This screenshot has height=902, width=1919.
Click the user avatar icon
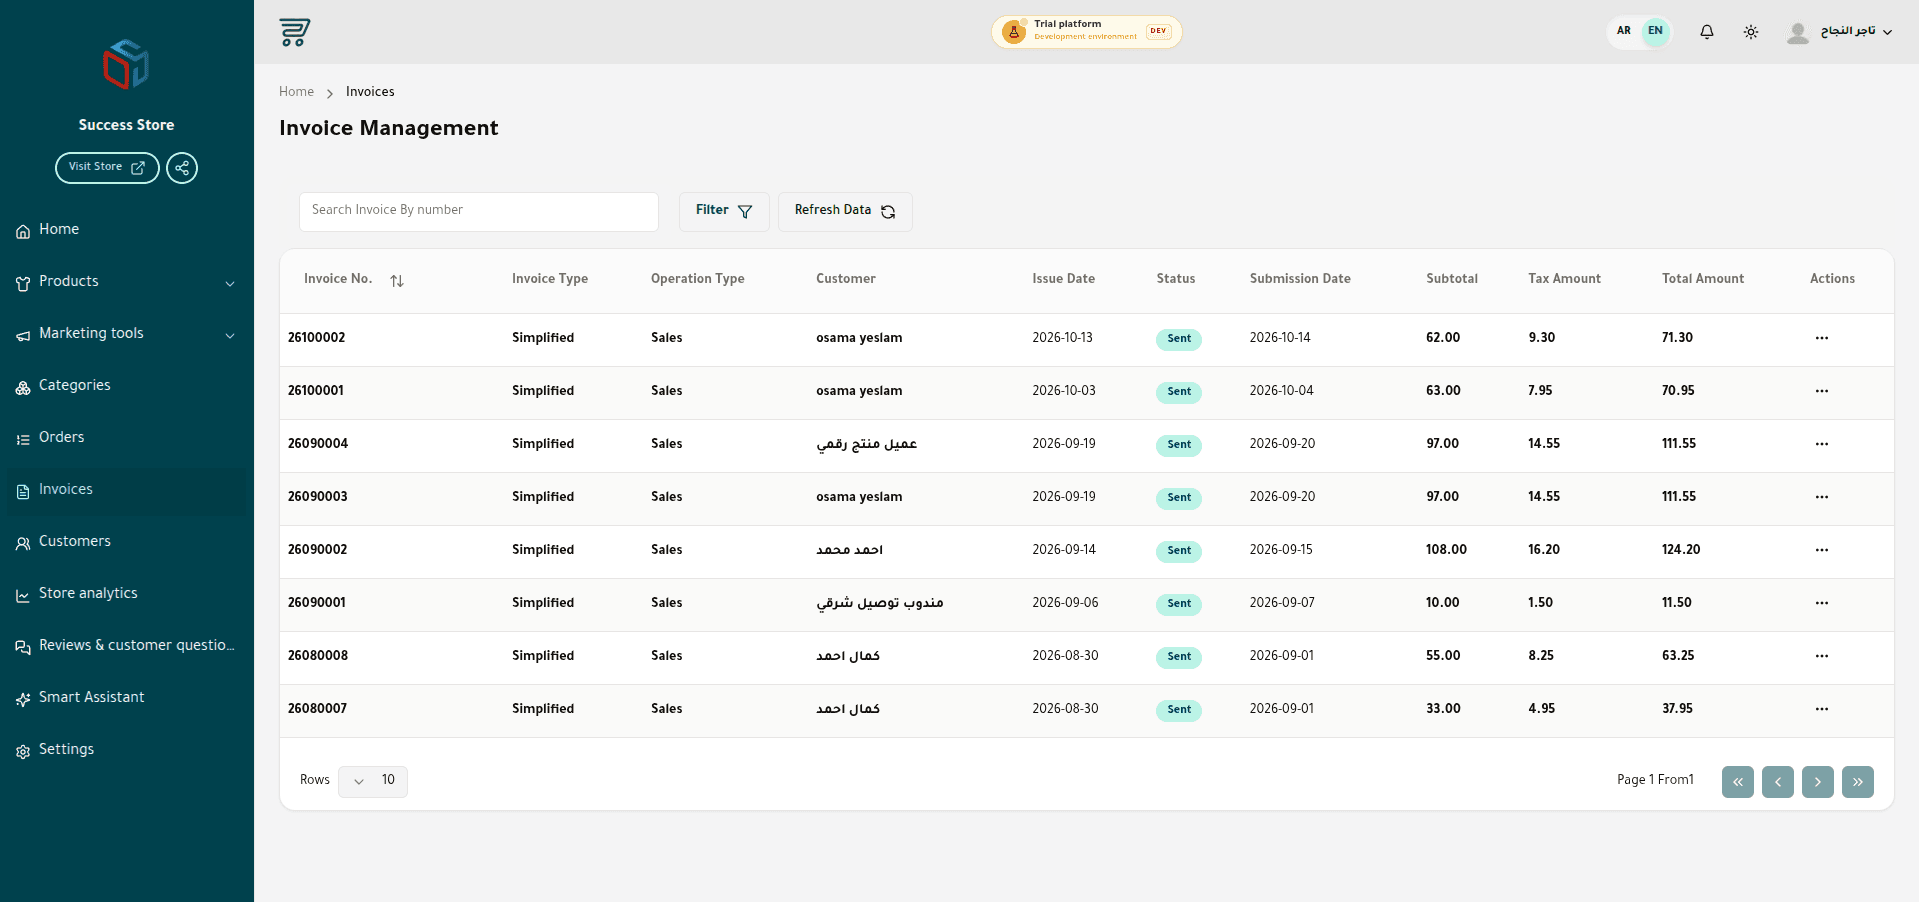(1798, 32)
